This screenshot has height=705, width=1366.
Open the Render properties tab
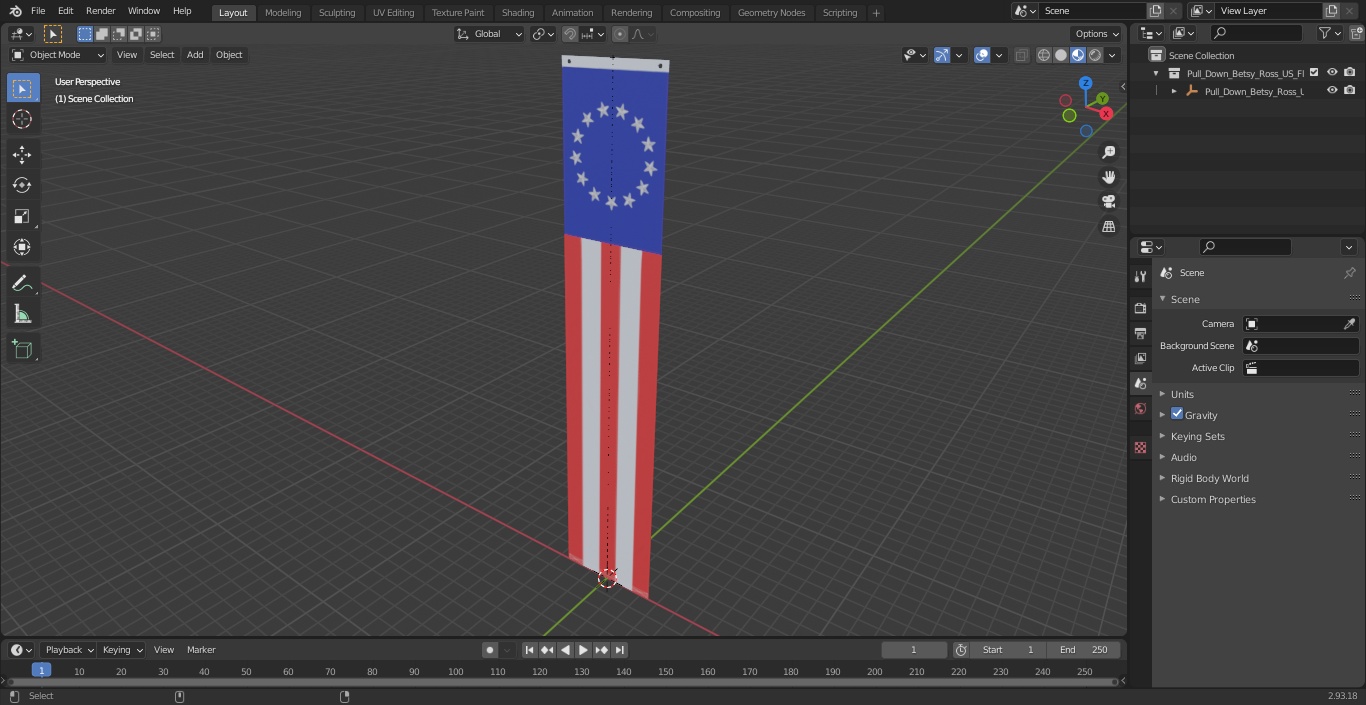click(x=1140, y=308)
